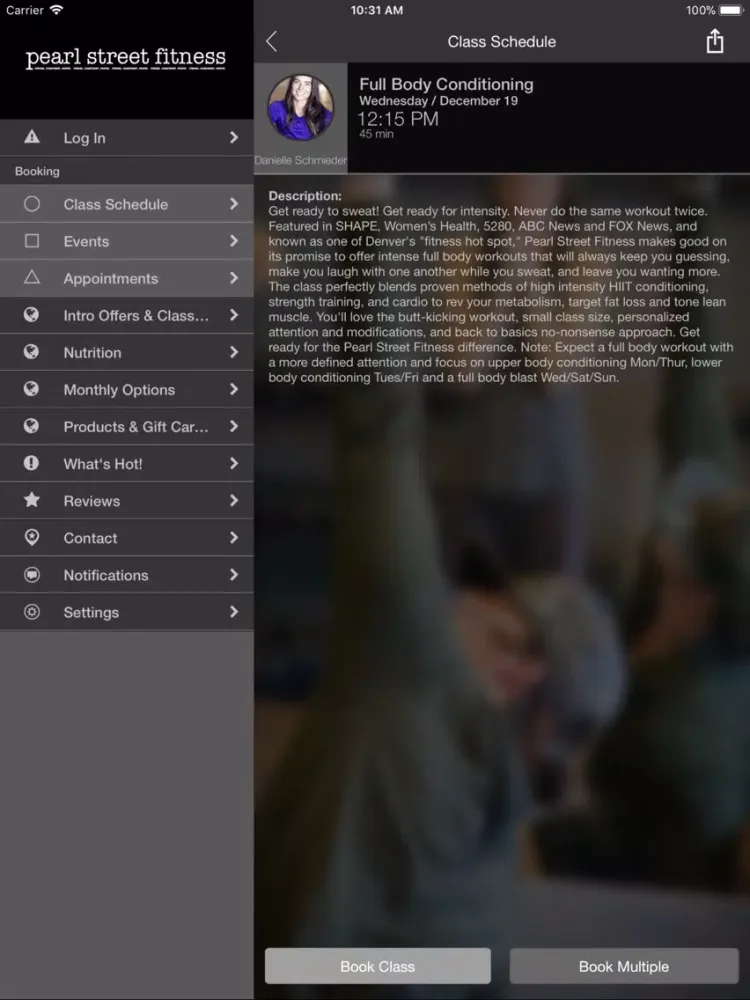750x1000 pixels.
Task: Tap Danielle Schmieder's instructor photo
Action: [300, 107]
